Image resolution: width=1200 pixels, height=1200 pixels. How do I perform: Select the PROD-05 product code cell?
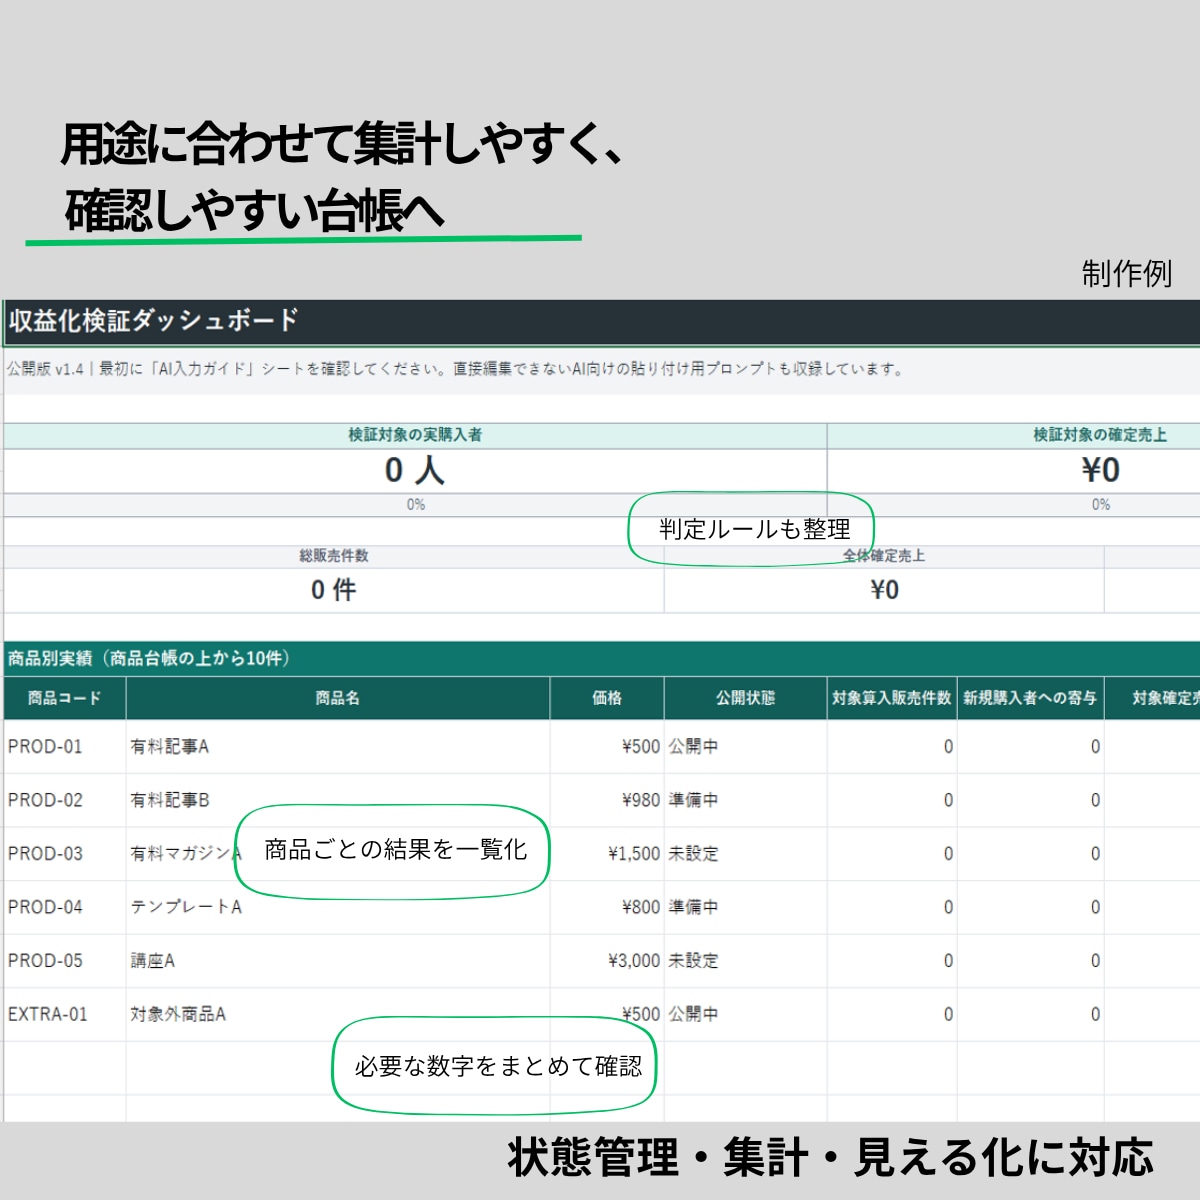click(65, 961)
